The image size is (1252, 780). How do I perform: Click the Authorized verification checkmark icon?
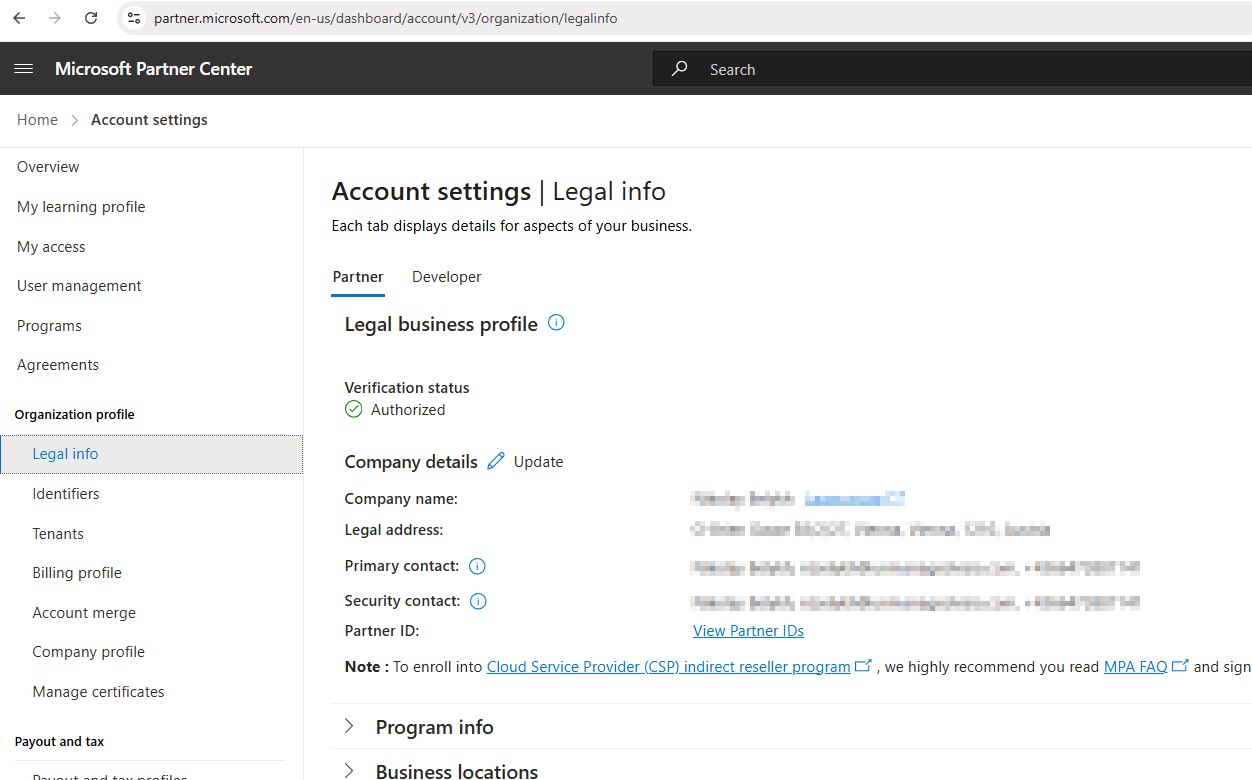point(354,409)
